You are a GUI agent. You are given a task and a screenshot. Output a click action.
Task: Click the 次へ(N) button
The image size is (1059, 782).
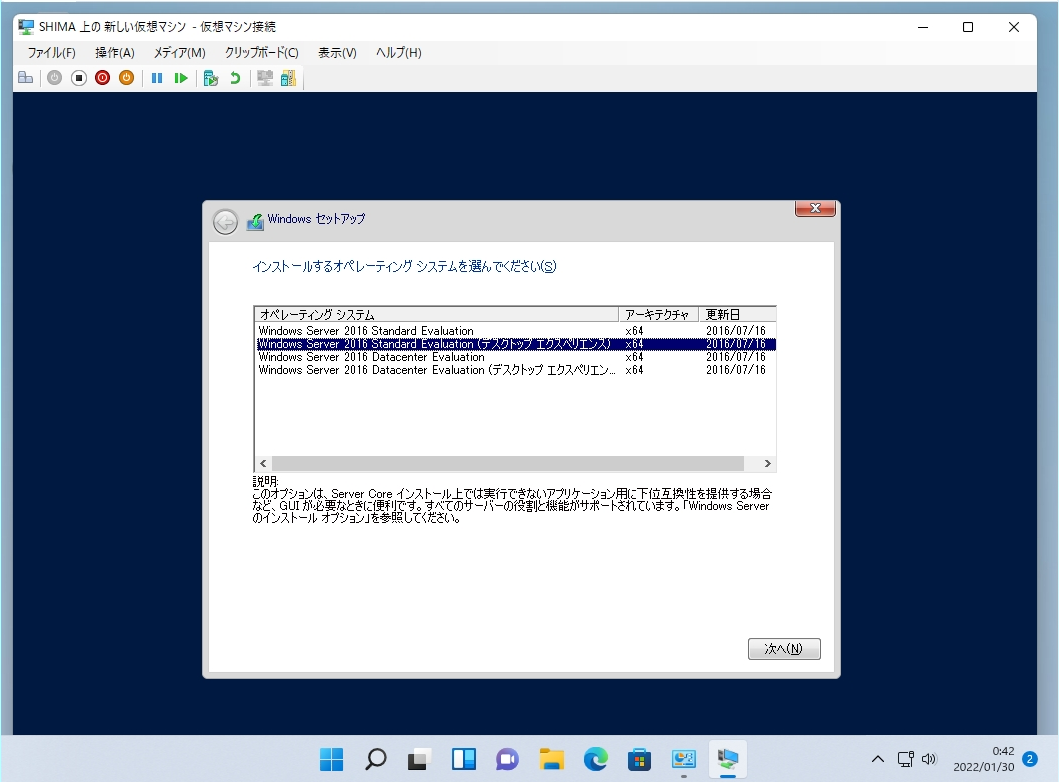[784, 649]
